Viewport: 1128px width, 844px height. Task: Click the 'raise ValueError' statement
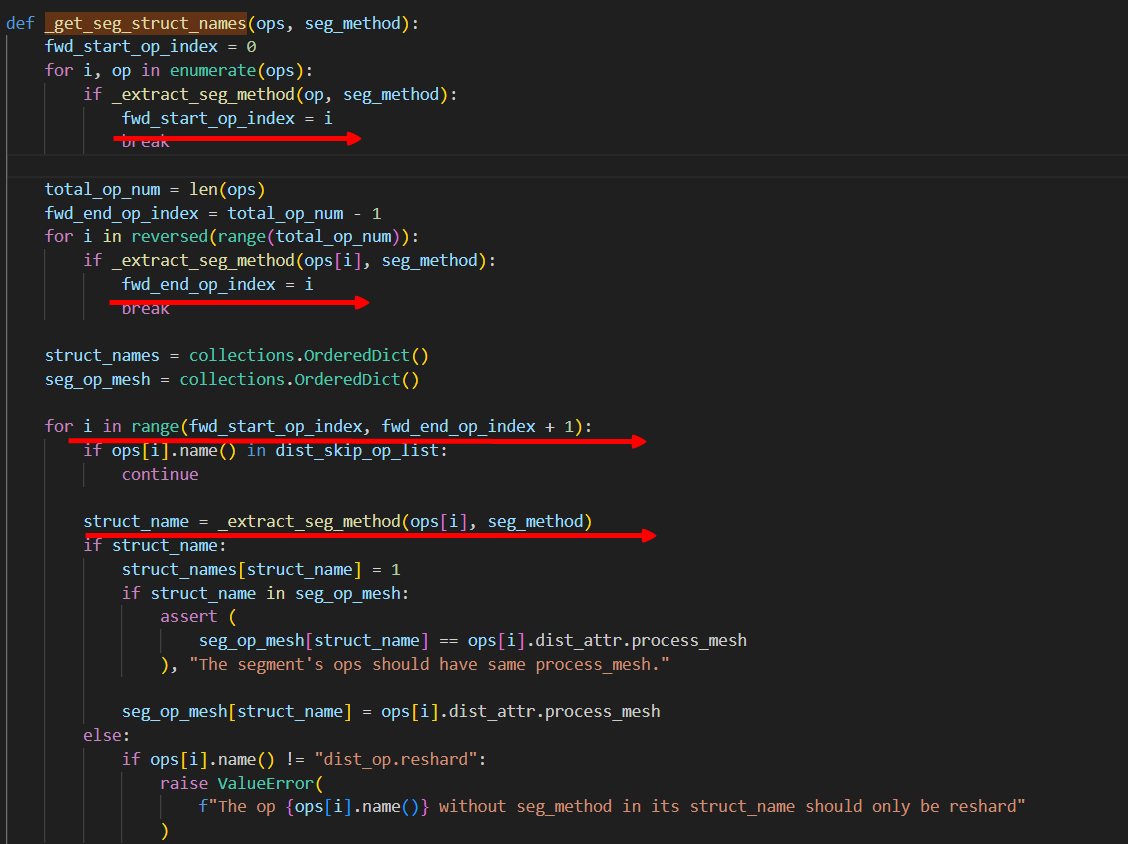tap(236, 782)
